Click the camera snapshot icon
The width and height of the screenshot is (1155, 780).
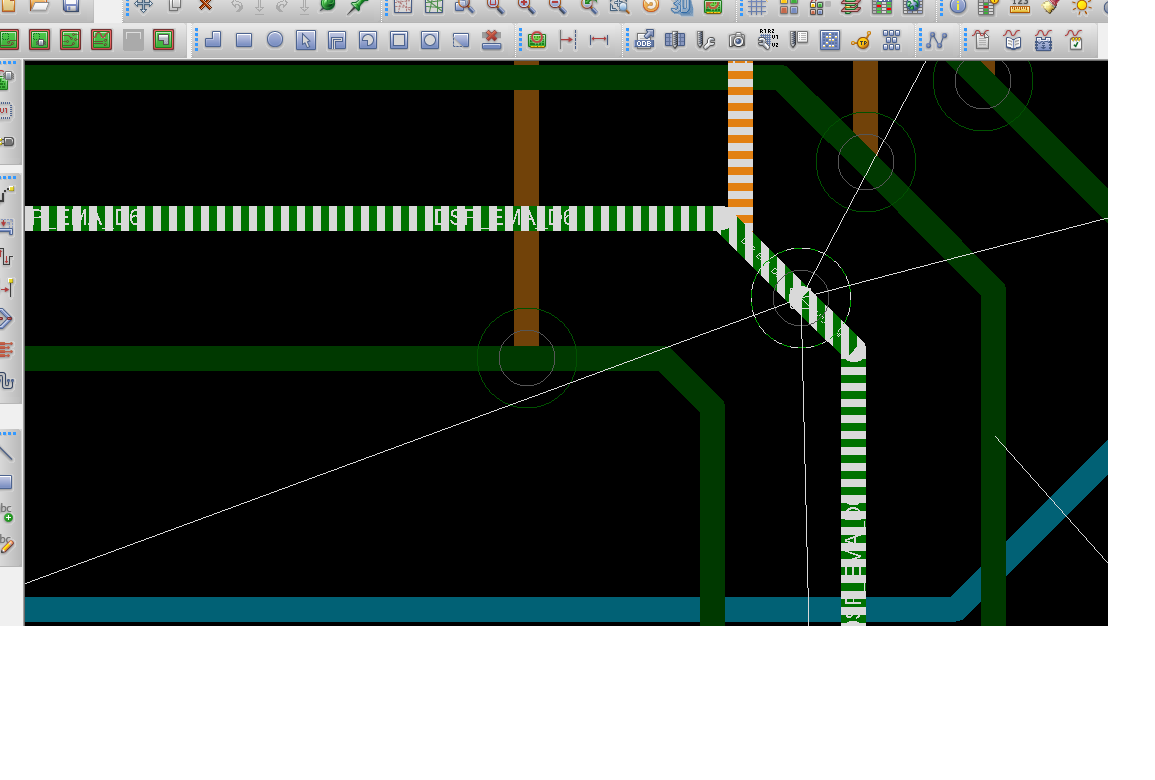coord(737,40)
